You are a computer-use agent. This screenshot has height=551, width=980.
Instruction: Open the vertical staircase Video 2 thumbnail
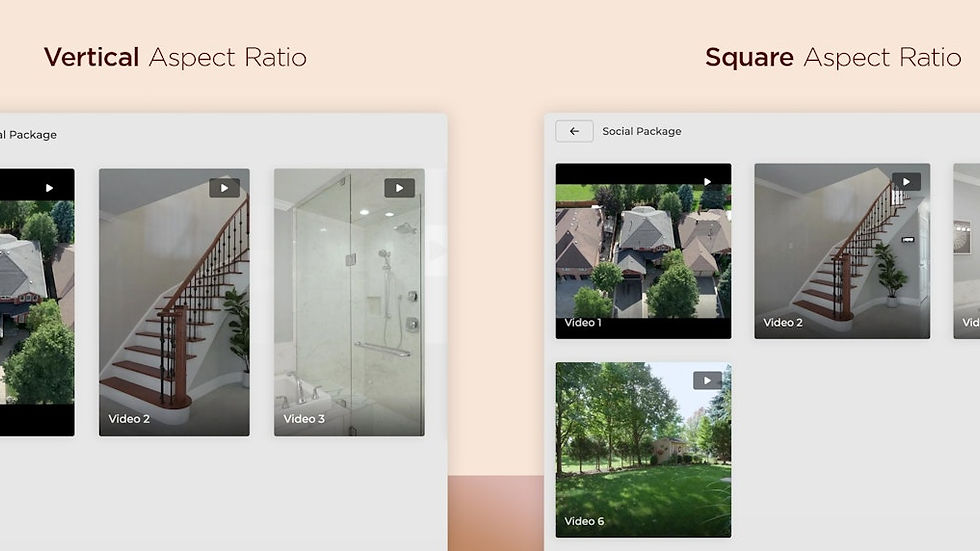174,302
